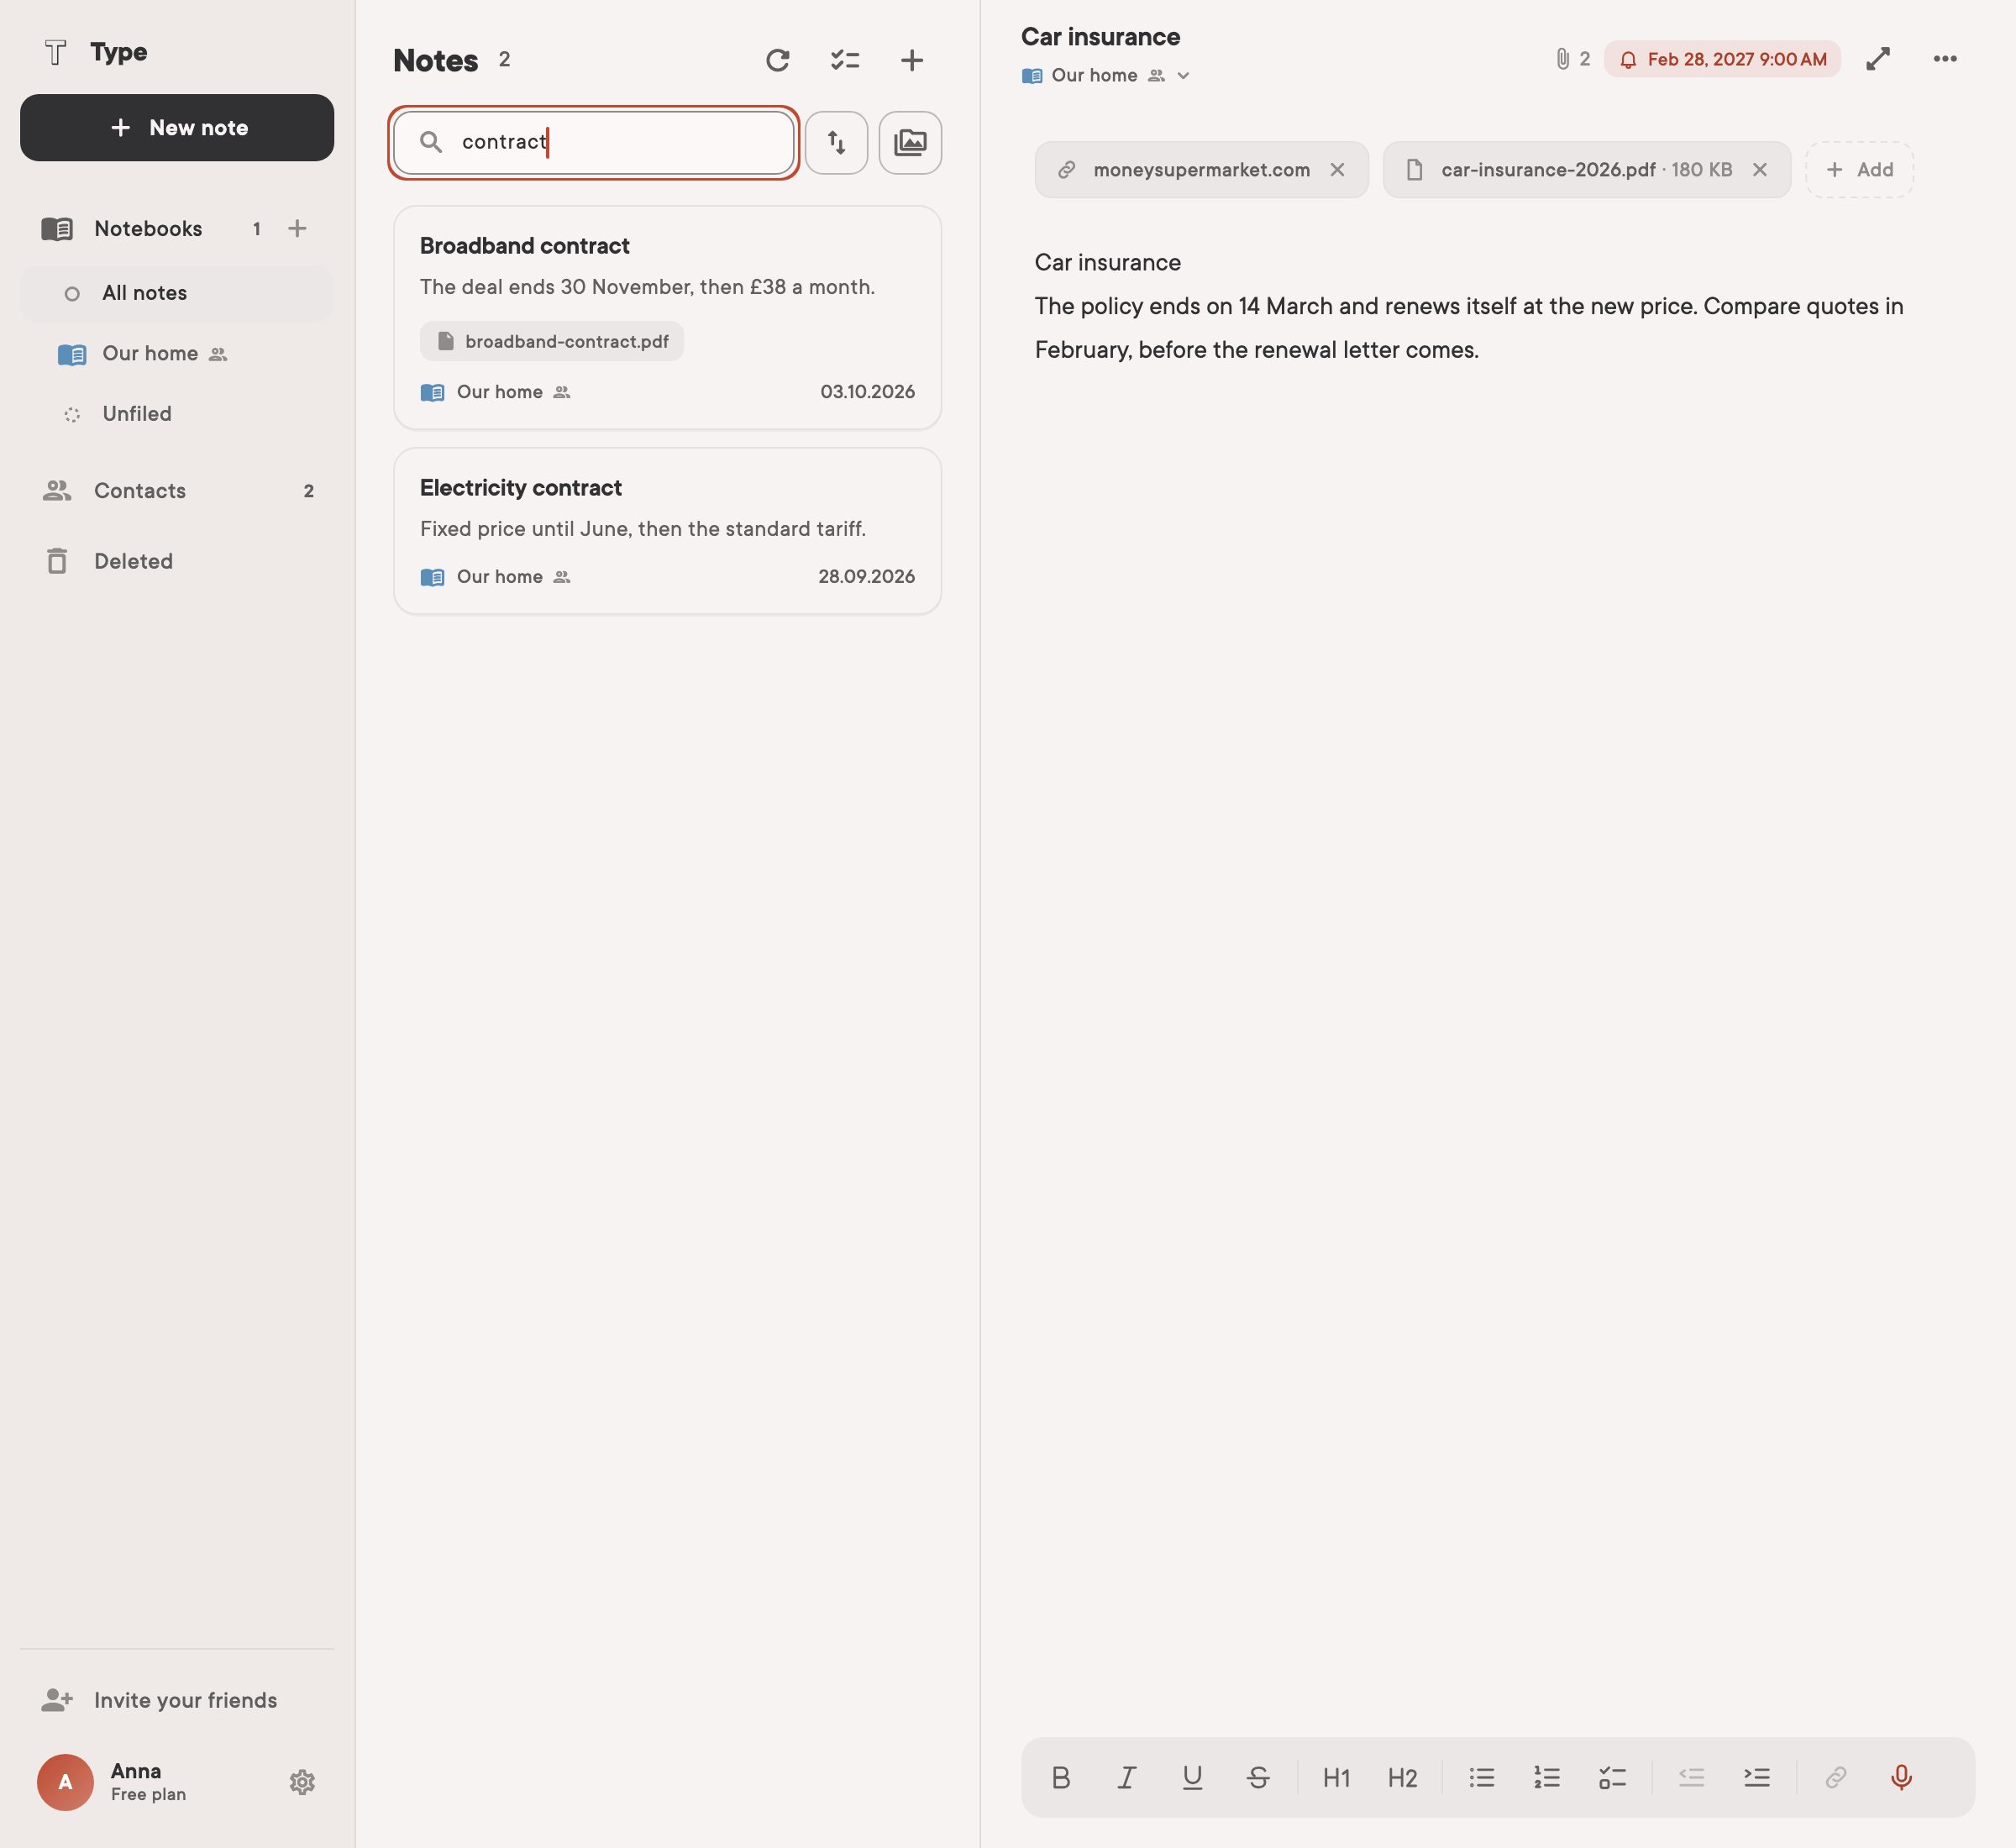Screen dimensions: 2016x1848
Task: Click the search field containing contract
Action: click(x=594, y=142)
